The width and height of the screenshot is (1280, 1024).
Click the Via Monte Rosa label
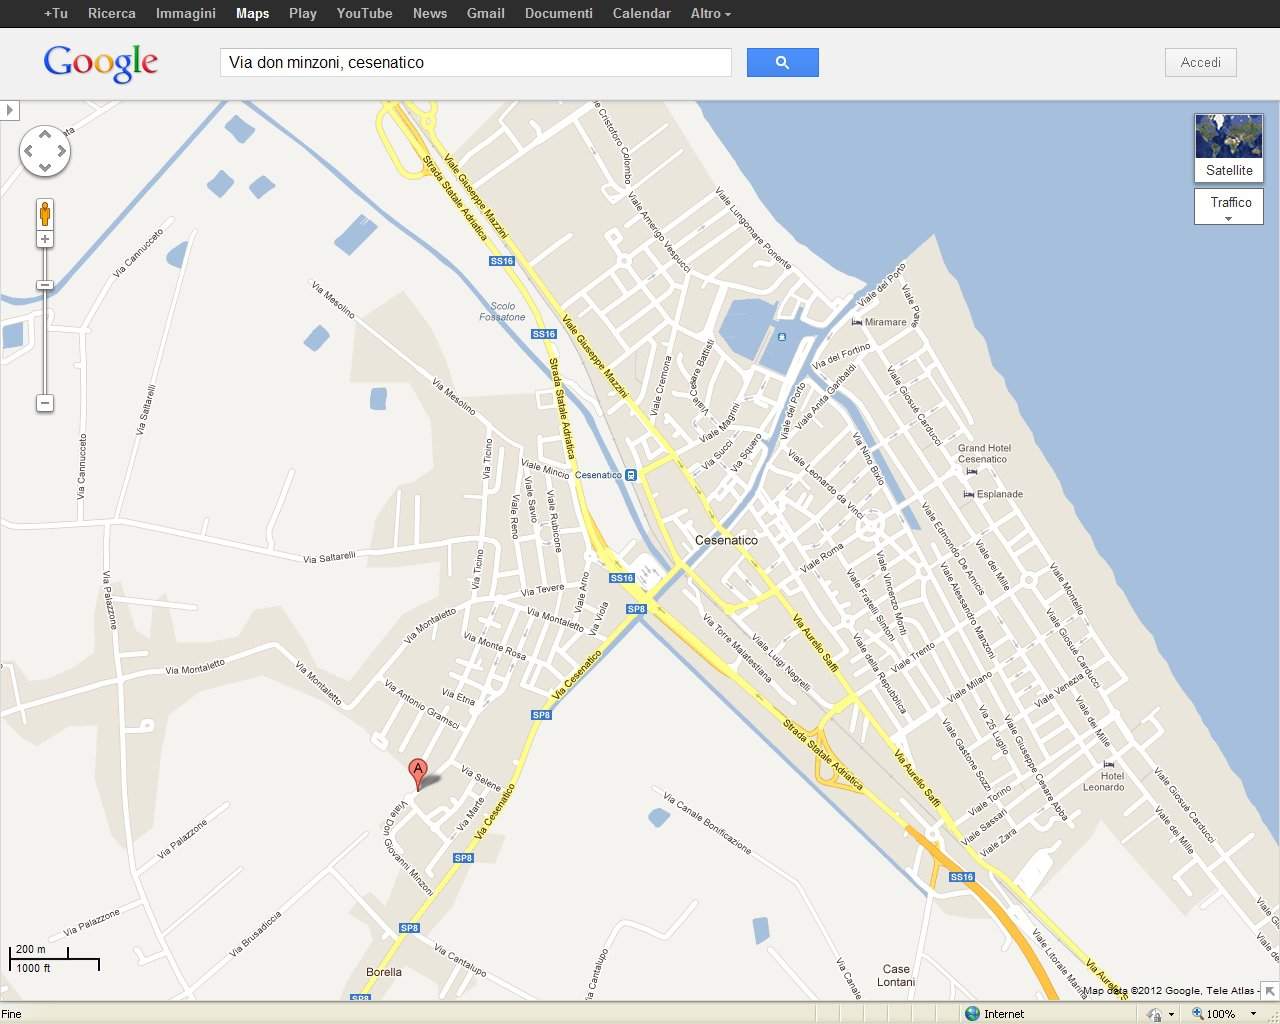[x=495, y=645]
